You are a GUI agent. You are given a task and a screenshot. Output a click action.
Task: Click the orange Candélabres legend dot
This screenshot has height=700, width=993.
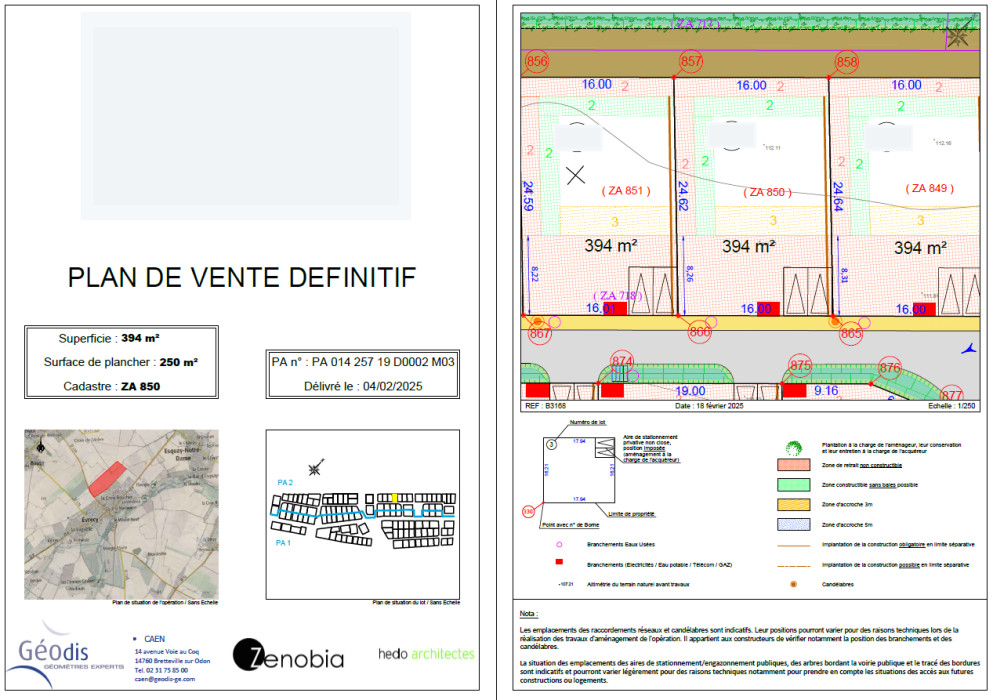(793, 581)
